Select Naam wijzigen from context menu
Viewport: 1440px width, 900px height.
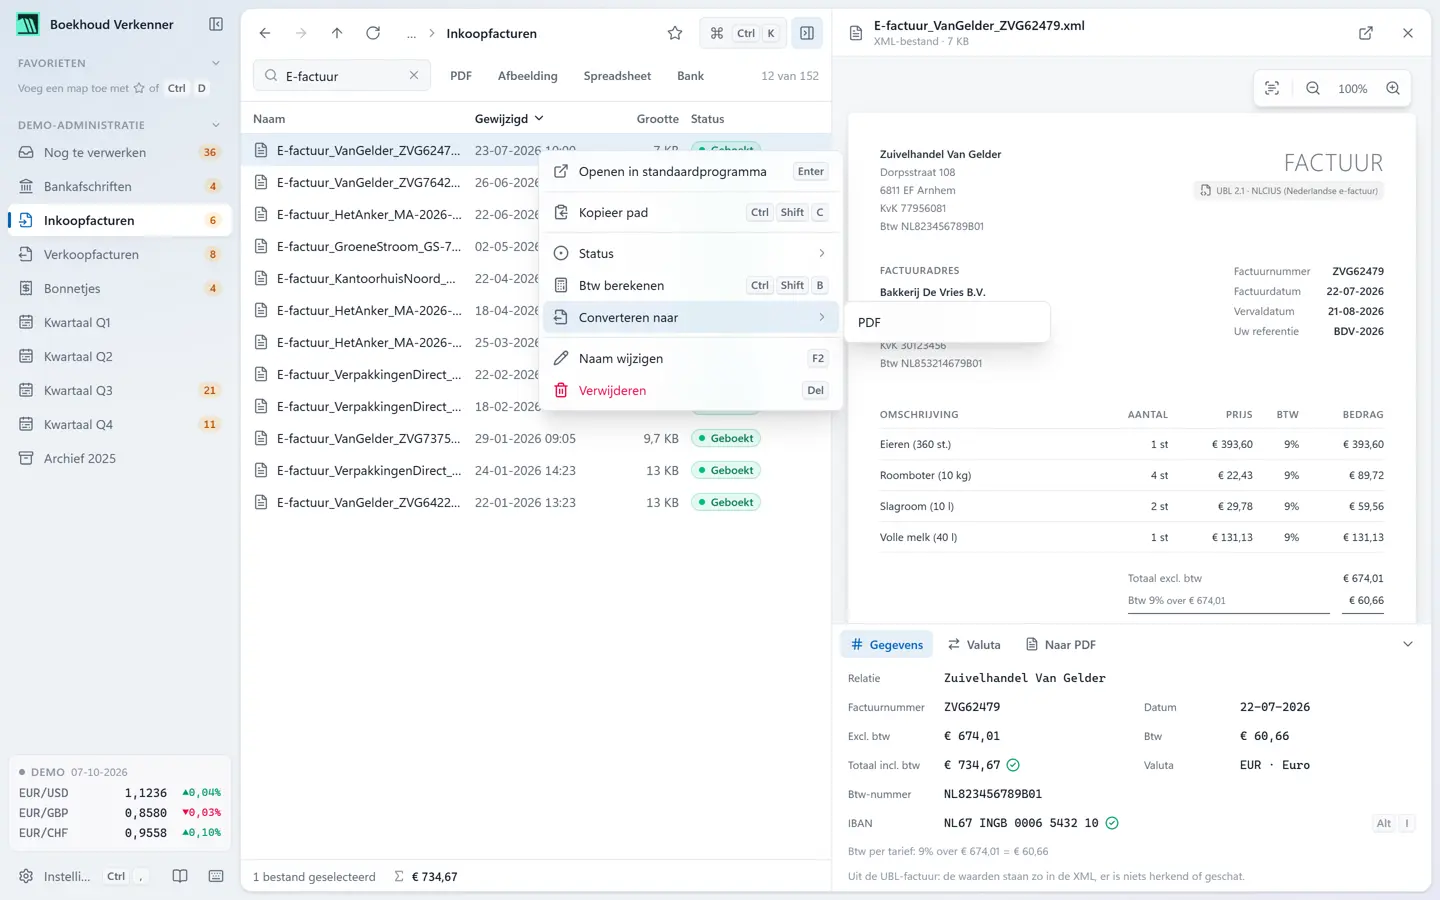692,358
